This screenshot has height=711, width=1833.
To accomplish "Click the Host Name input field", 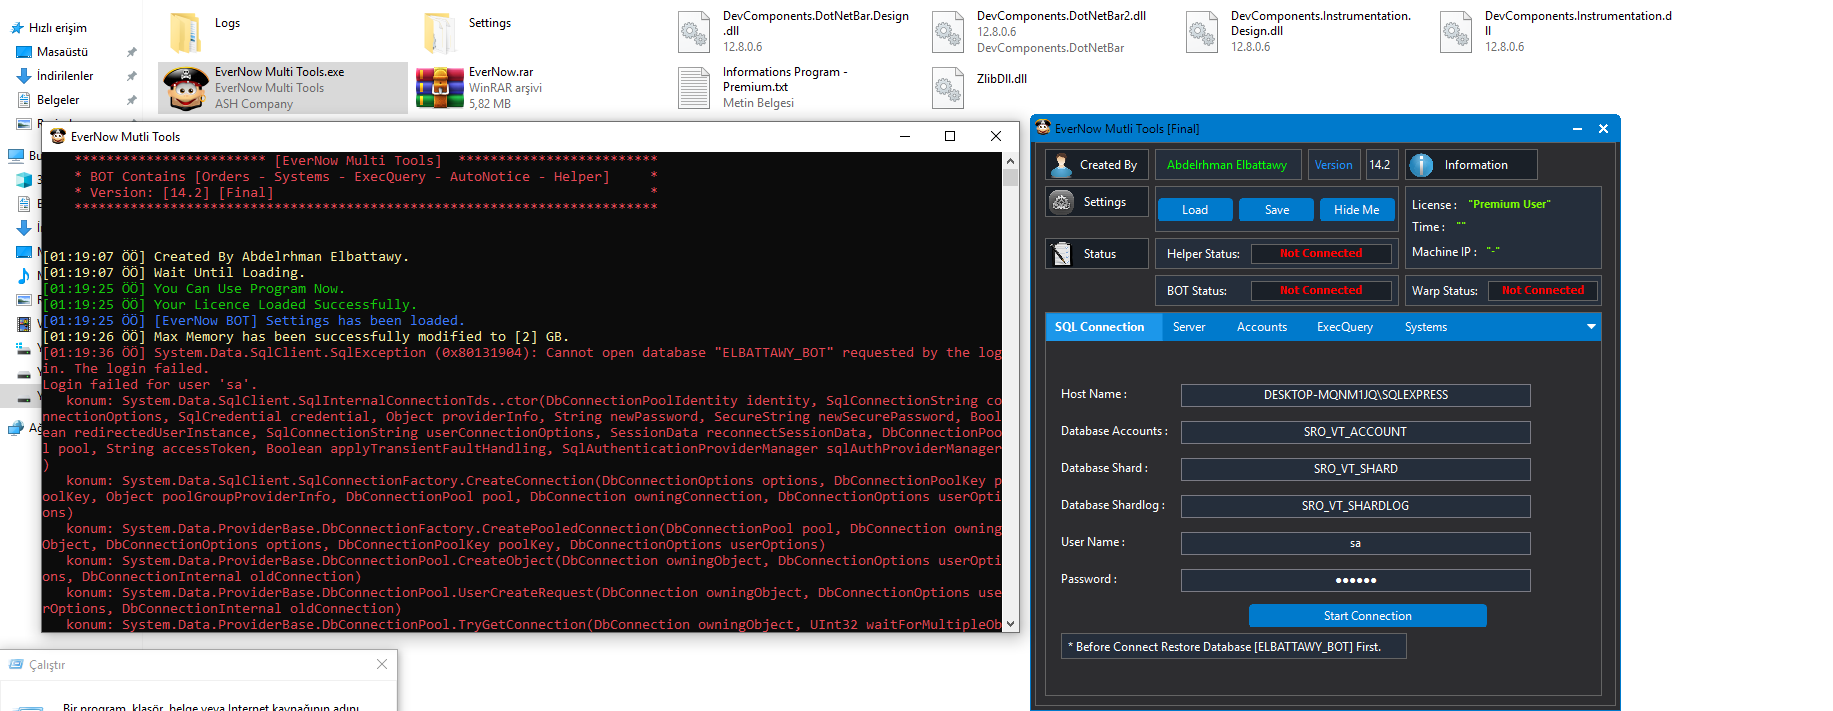I will click(x=1356, y=395).
